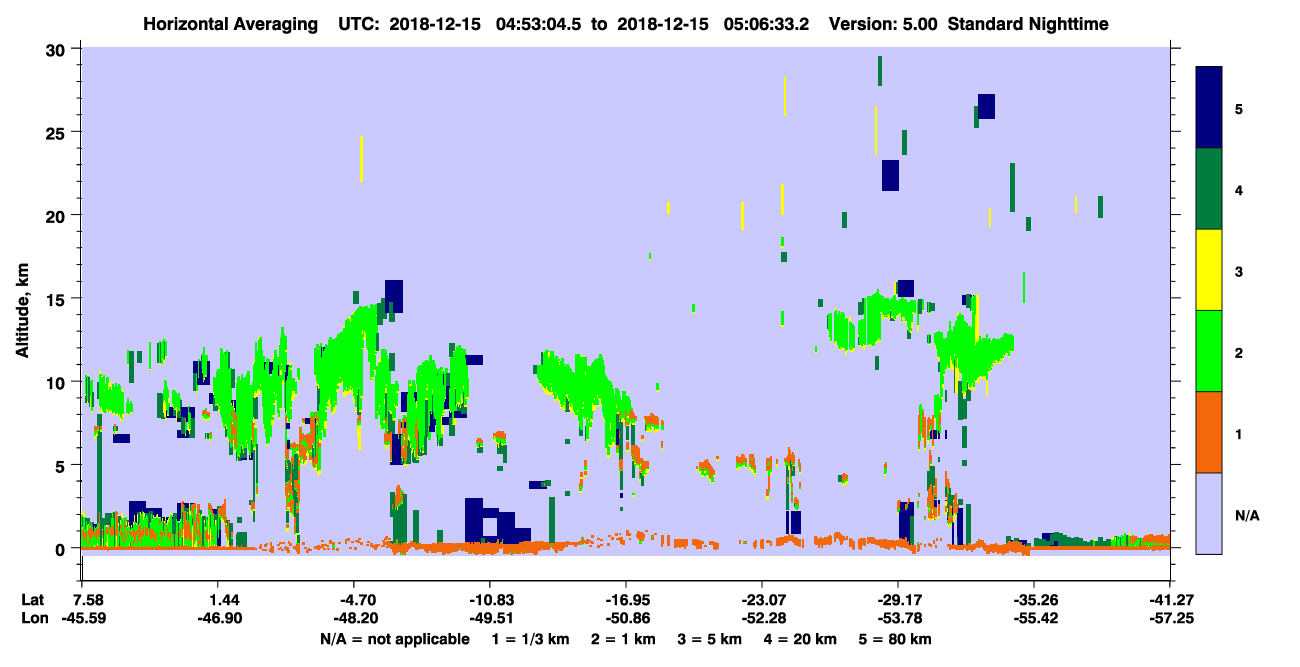The image size is (1300, 667).
Task: Click the longitude value '-50.86'
Action: [626, 619]
